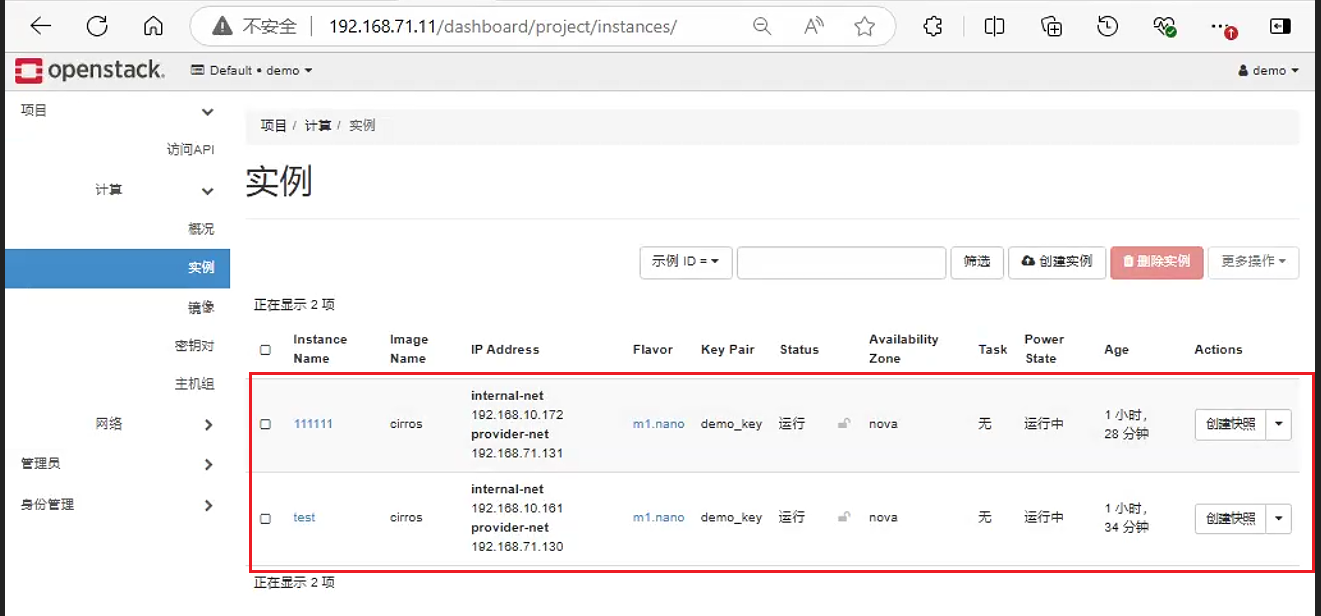Open the demo user account dropdown

point(1269,70)
